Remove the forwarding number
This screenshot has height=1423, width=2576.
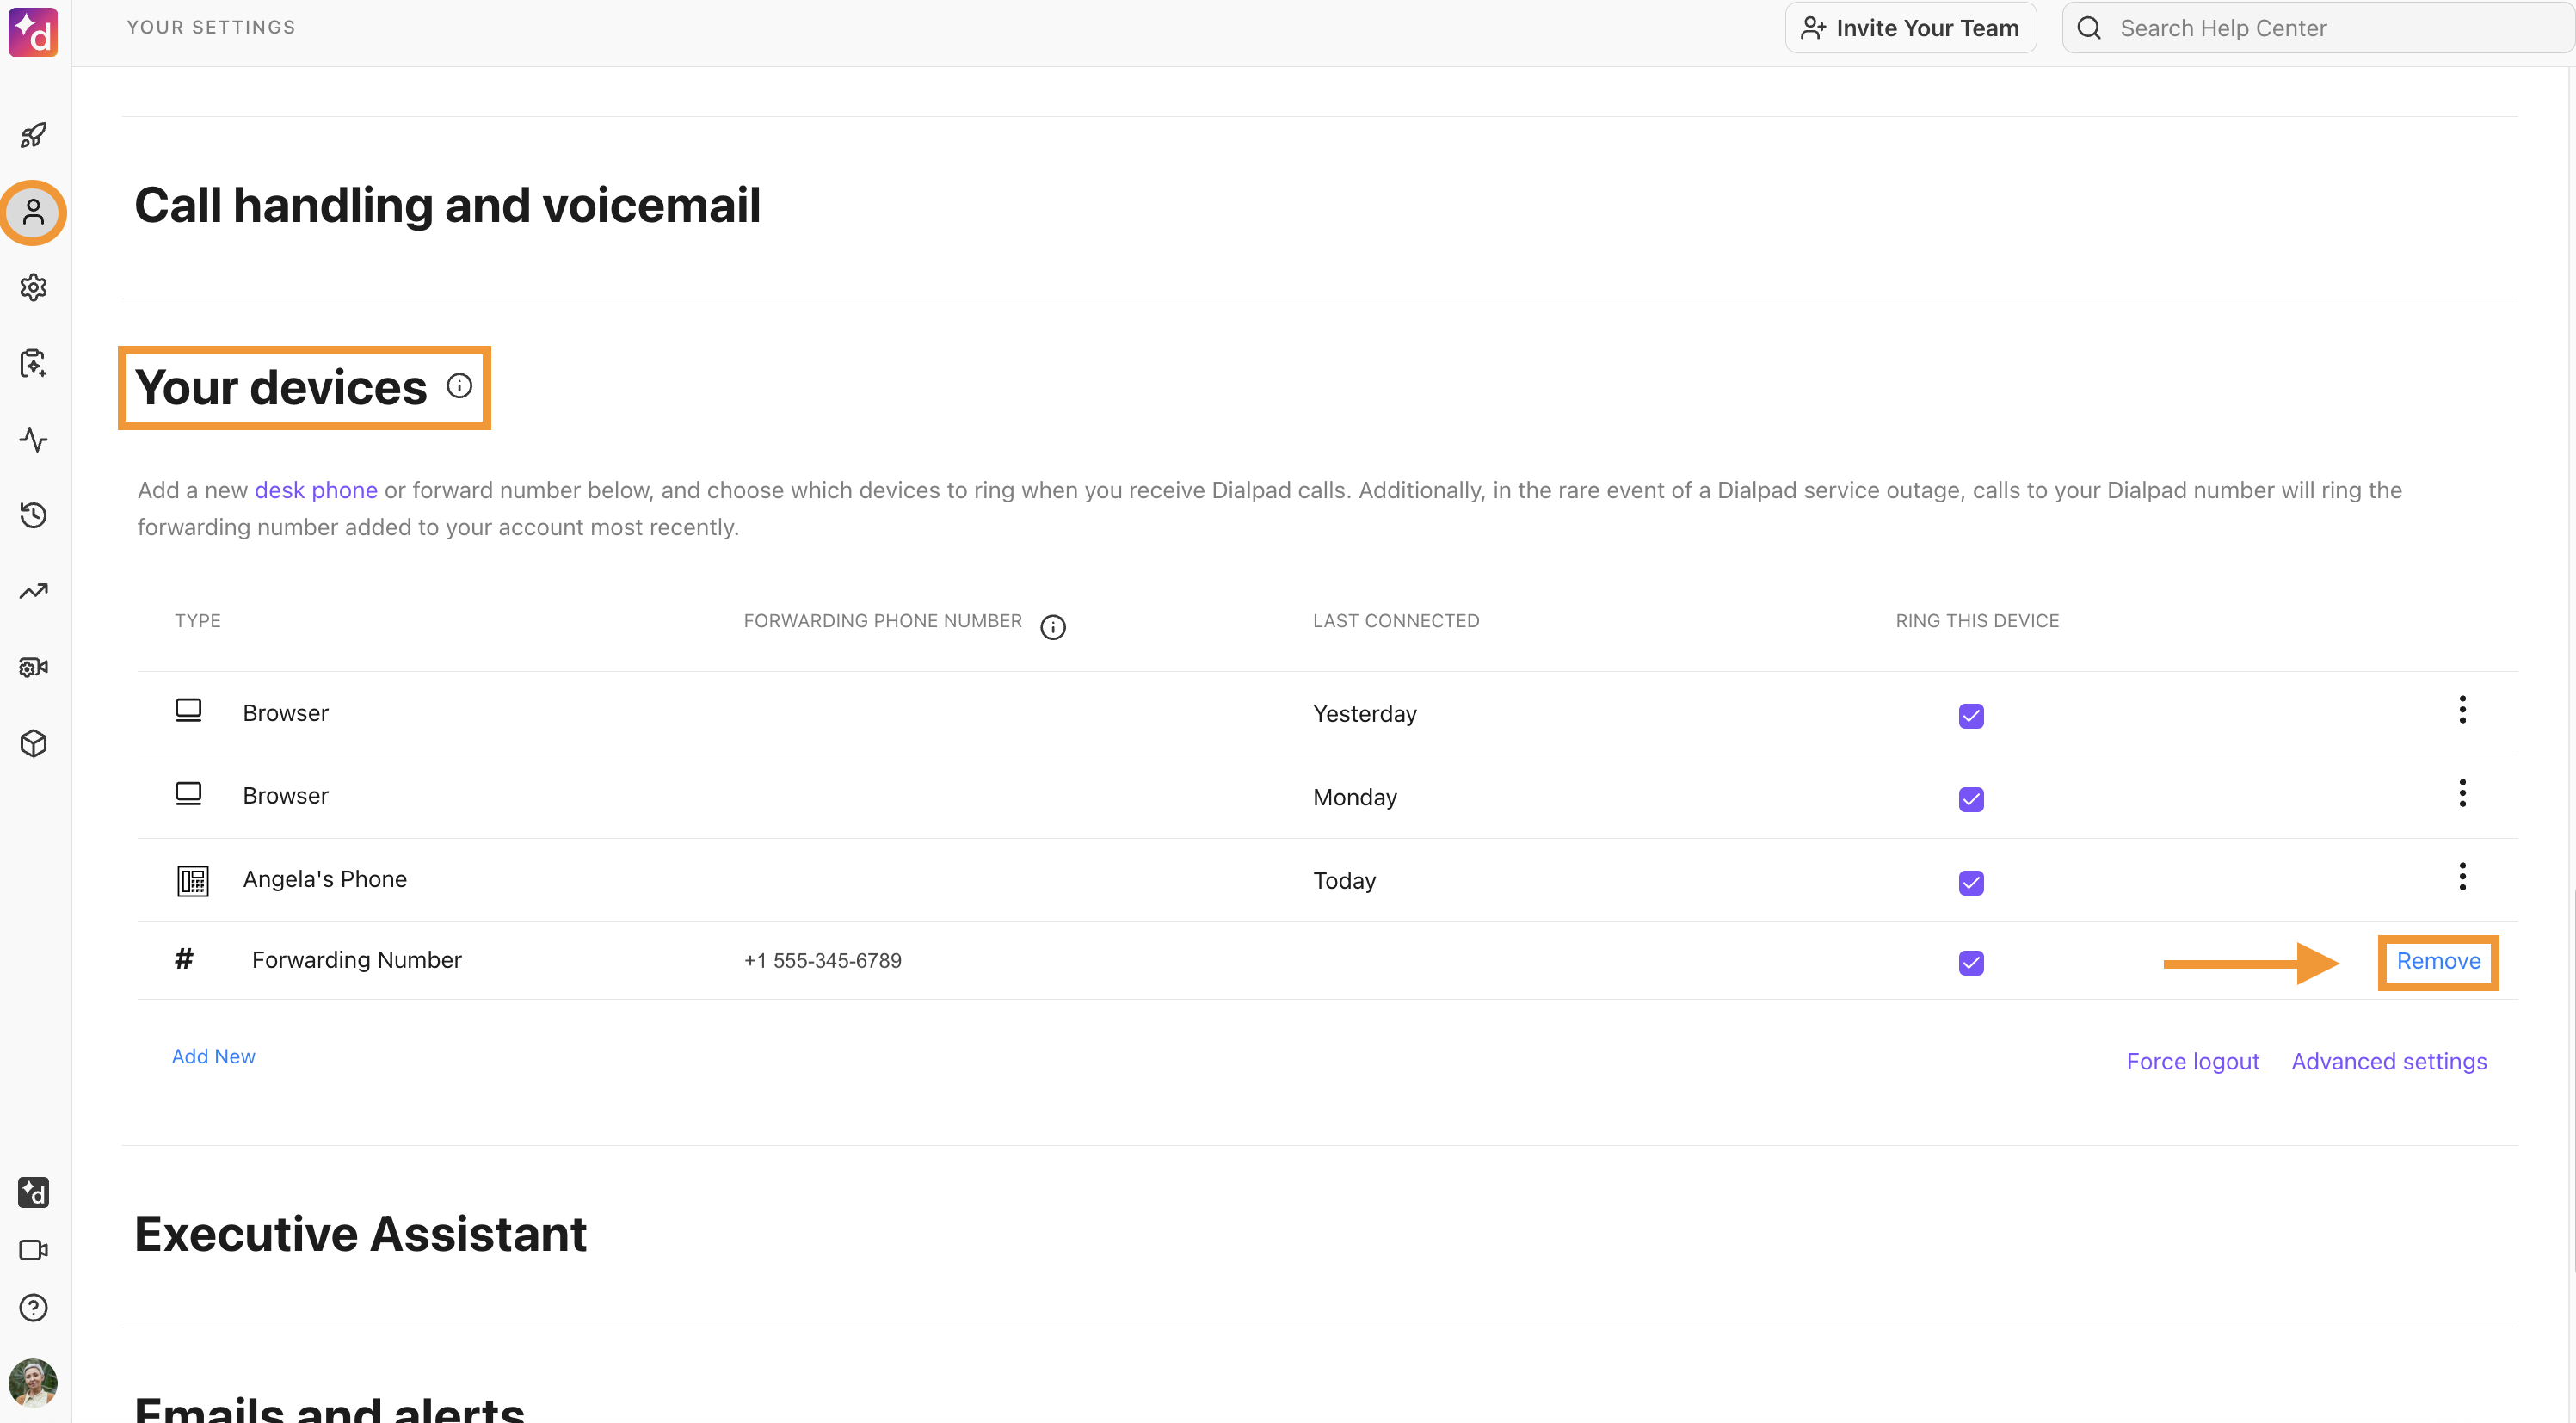2438,961
